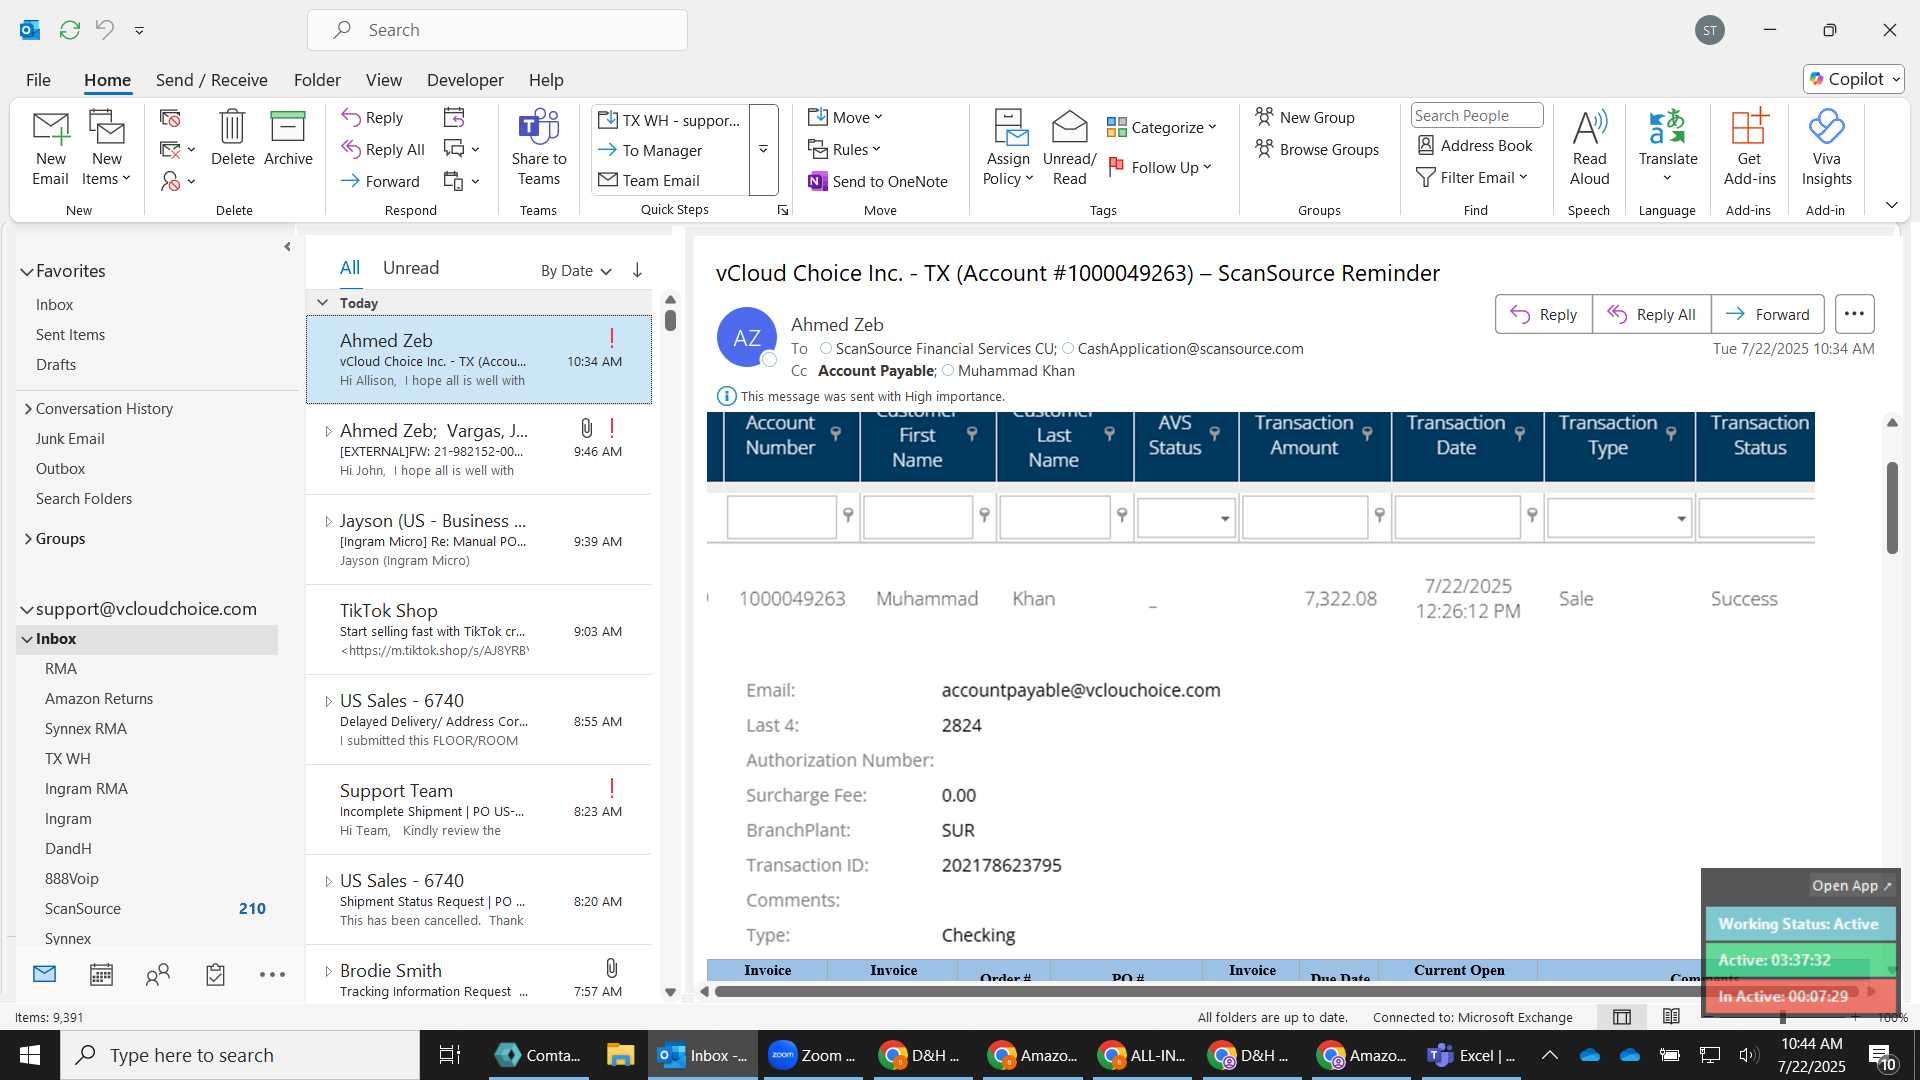Viewport: 1920px width, 1080px height.
Task: Toggle filter pin for AVS Status column
Action: pyautogui.click(x=1214, y=433)
